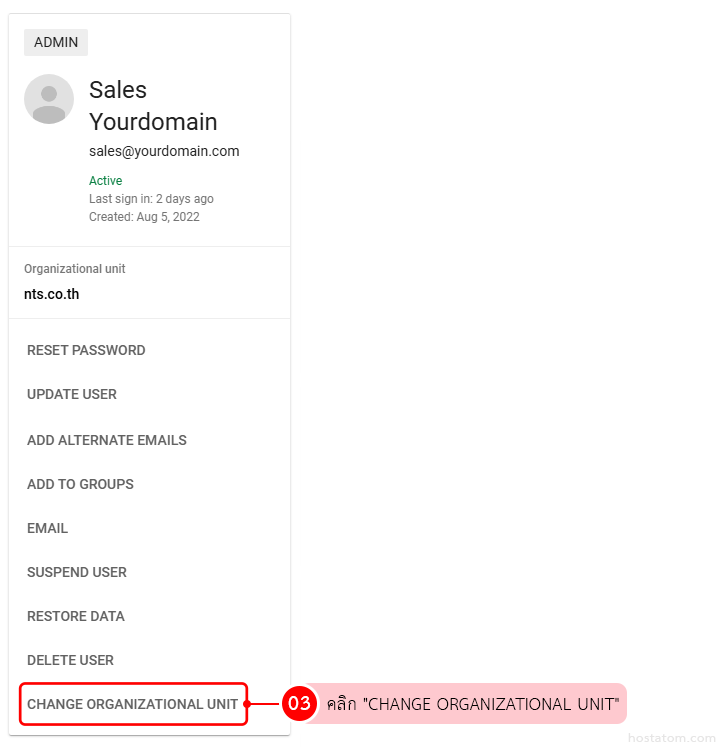Click the Created Aug 5, 2022 text
This screenshot has height=747, width=720.
tap(144, 217)
